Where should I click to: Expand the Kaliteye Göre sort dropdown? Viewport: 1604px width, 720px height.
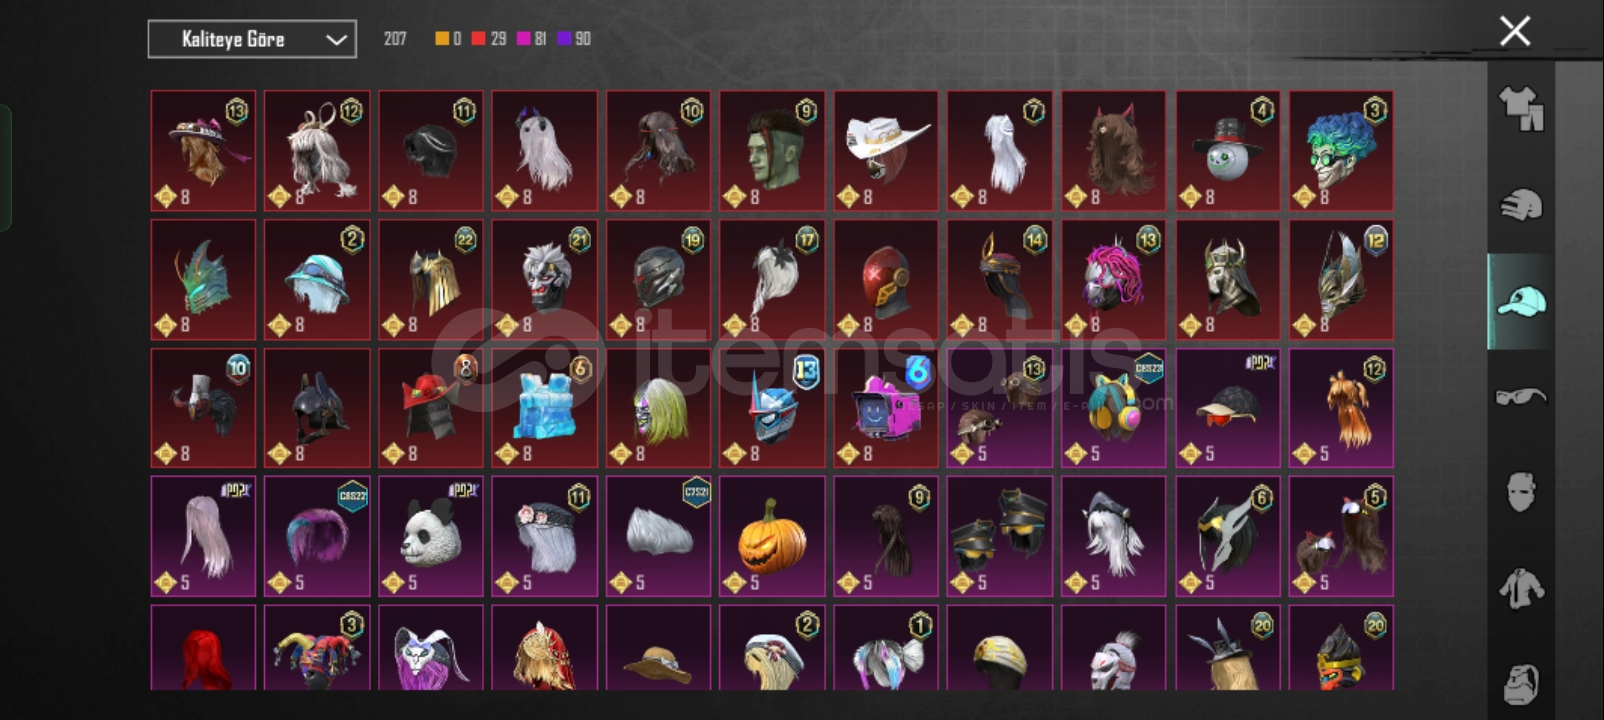252,39
